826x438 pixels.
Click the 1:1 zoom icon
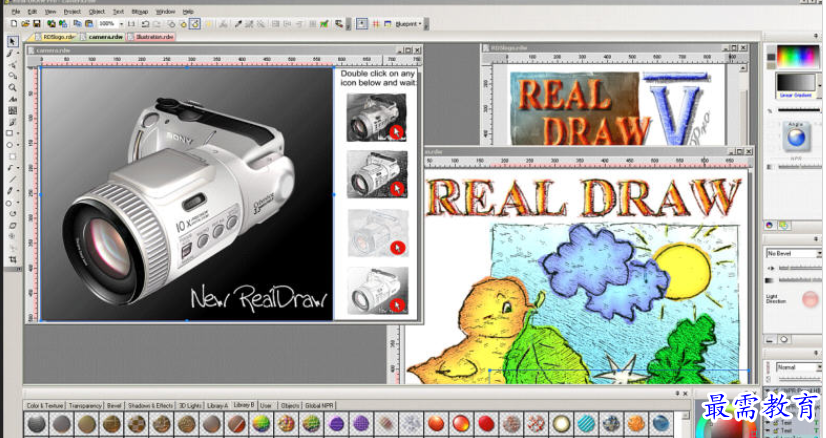(x=131, y=24)
